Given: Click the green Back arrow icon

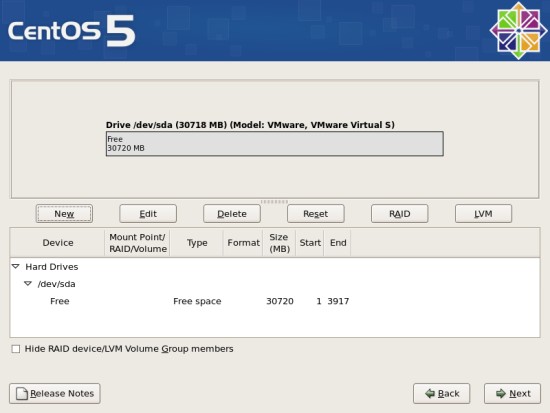Looking at the screenshot, I should click(x=430, y=393).
